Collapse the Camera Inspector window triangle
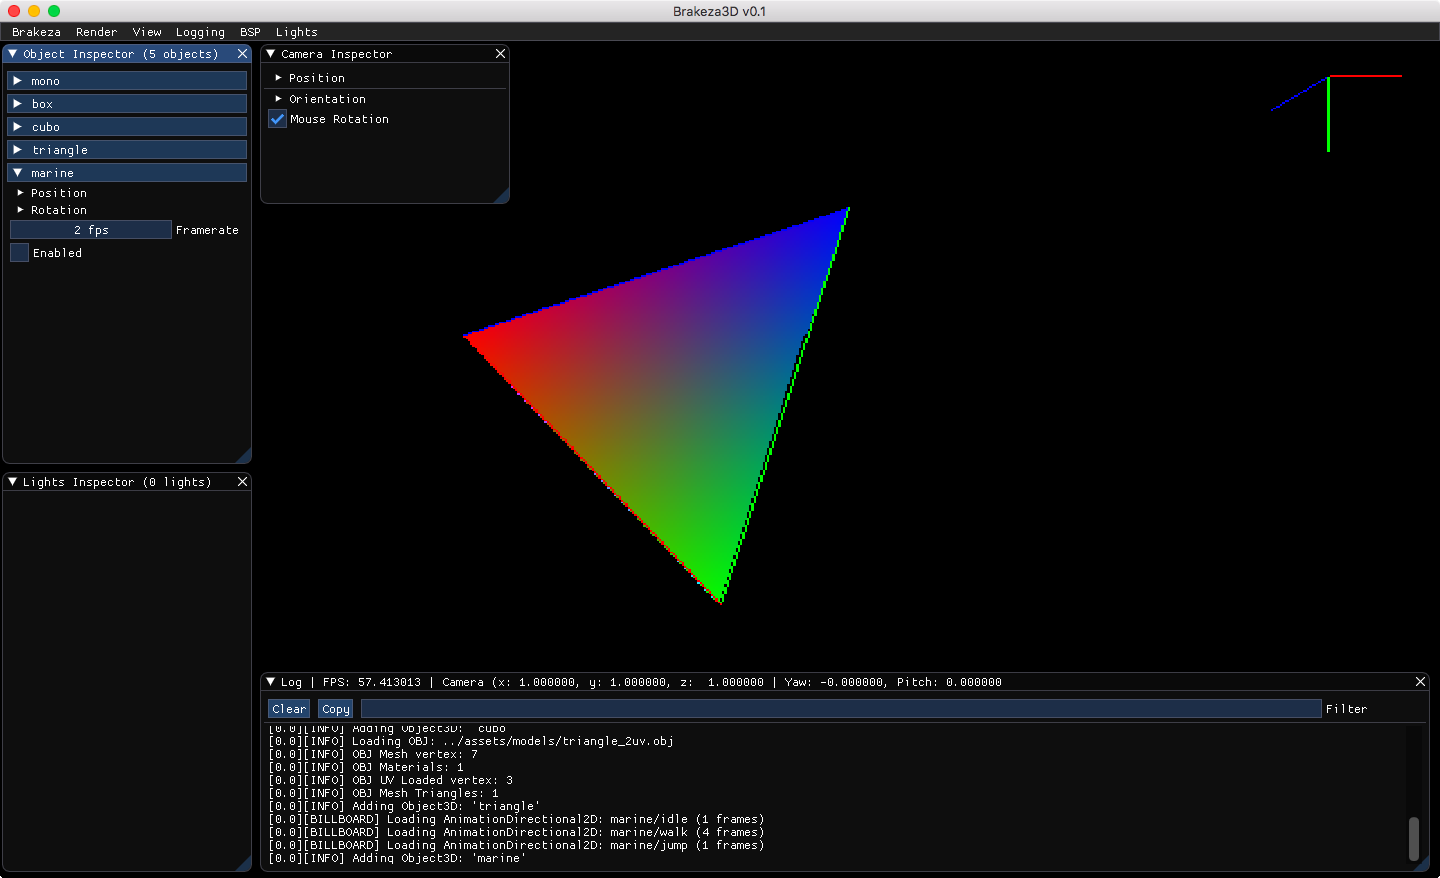1440x878 pixels. pos(271,54)
